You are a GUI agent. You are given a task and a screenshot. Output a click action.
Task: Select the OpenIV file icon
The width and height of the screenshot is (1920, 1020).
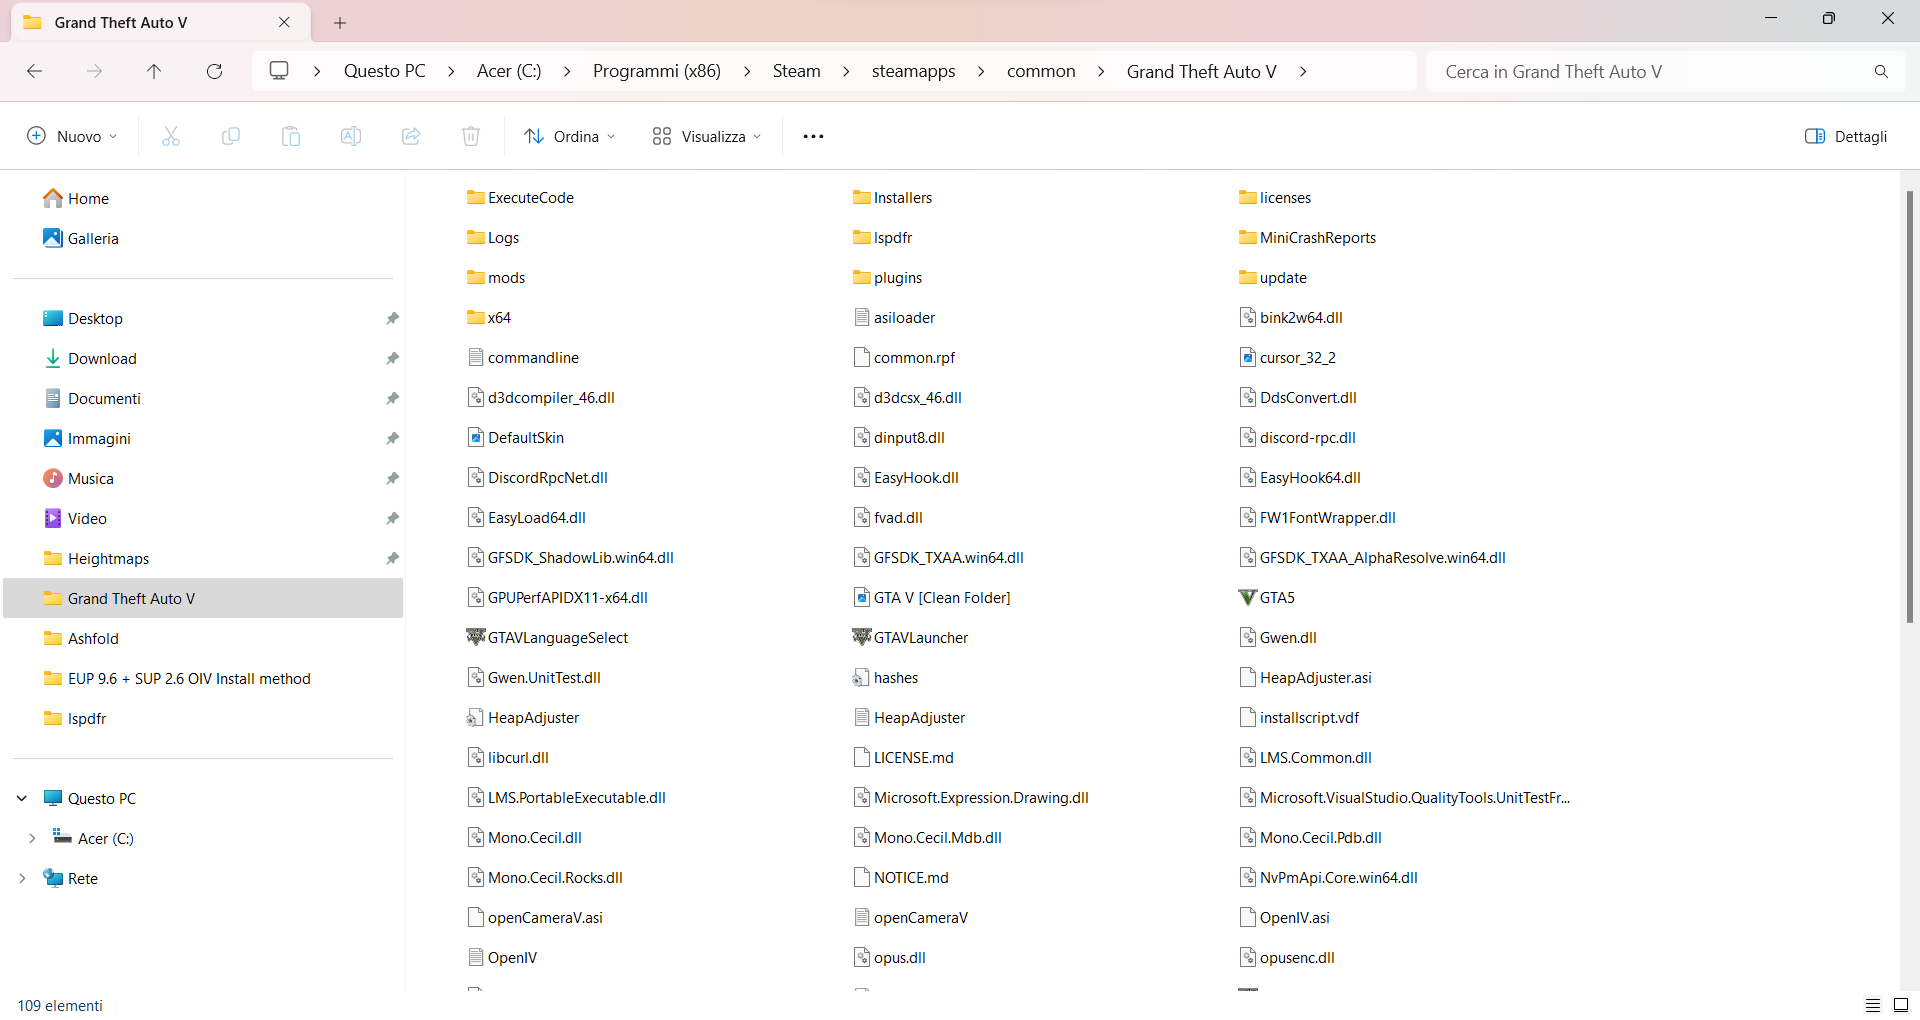tap(475, 958)
